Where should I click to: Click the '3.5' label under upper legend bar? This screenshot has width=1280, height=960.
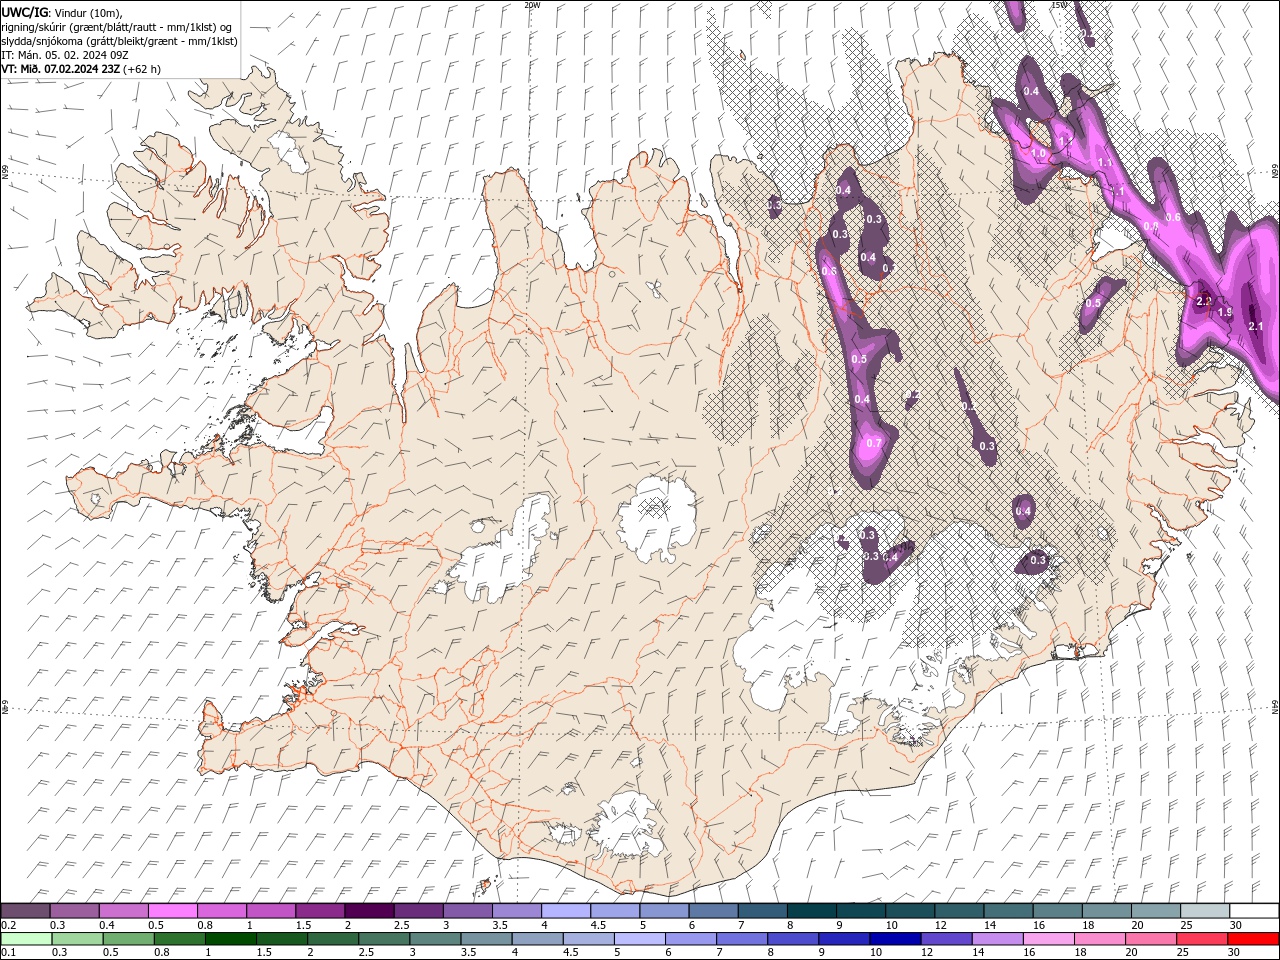click(499, 925)
